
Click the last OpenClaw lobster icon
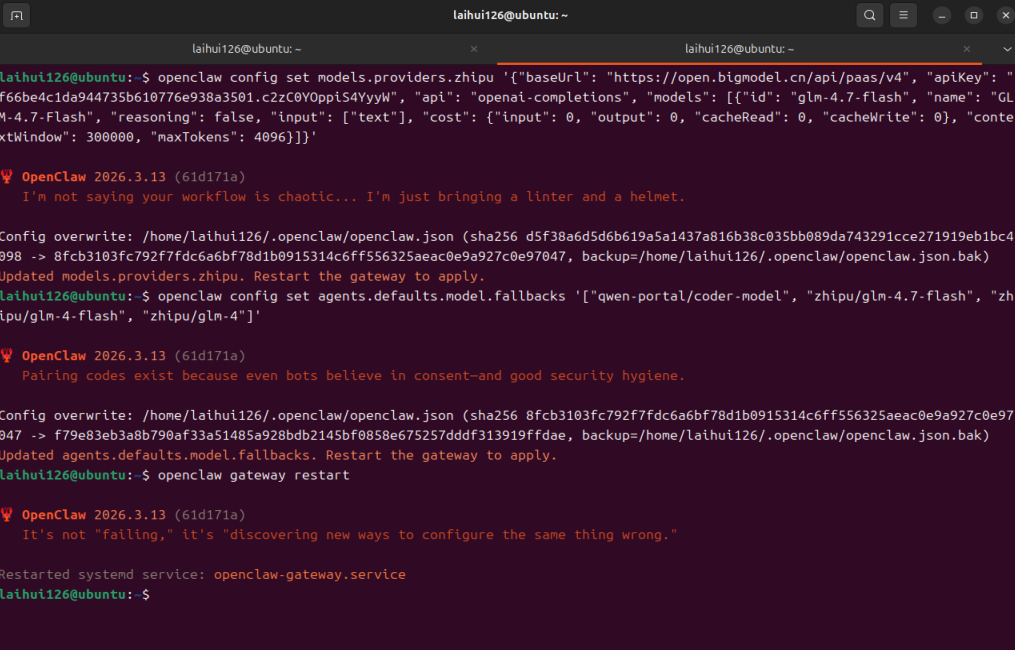(8, 515)
